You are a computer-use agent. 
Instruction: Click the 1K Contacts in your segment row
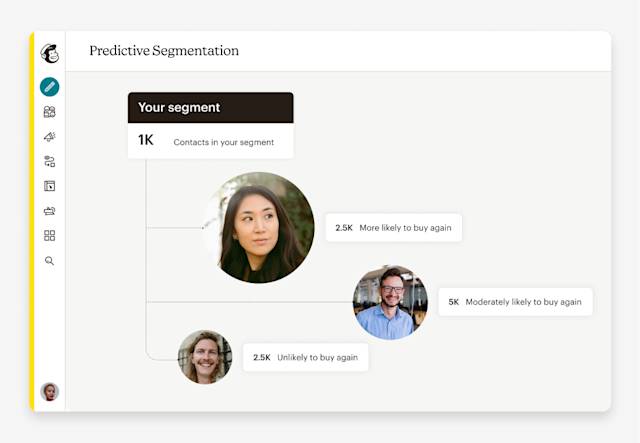coord(211,141)
